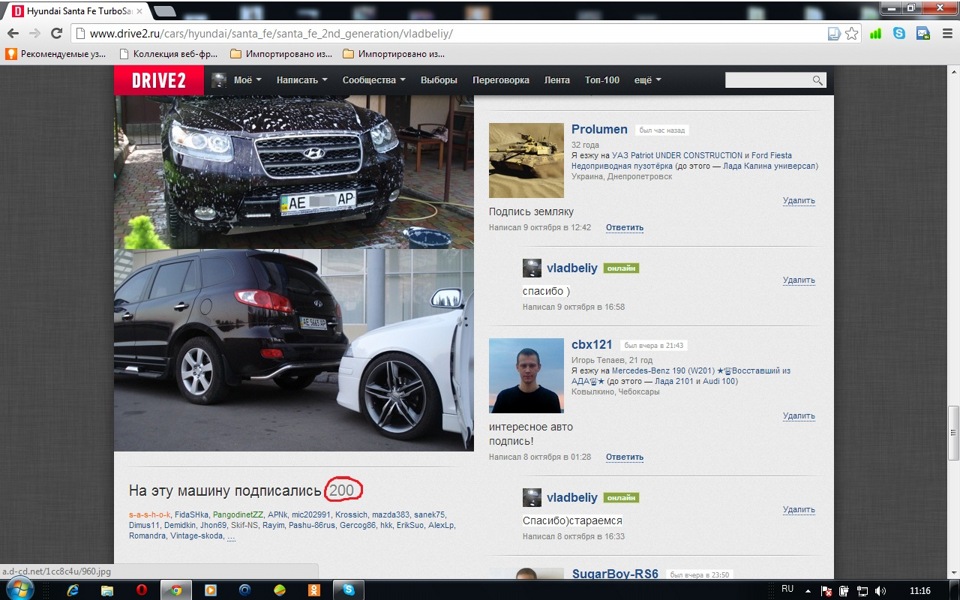Click the page vertical scrollbar thumb

[953, 433]
